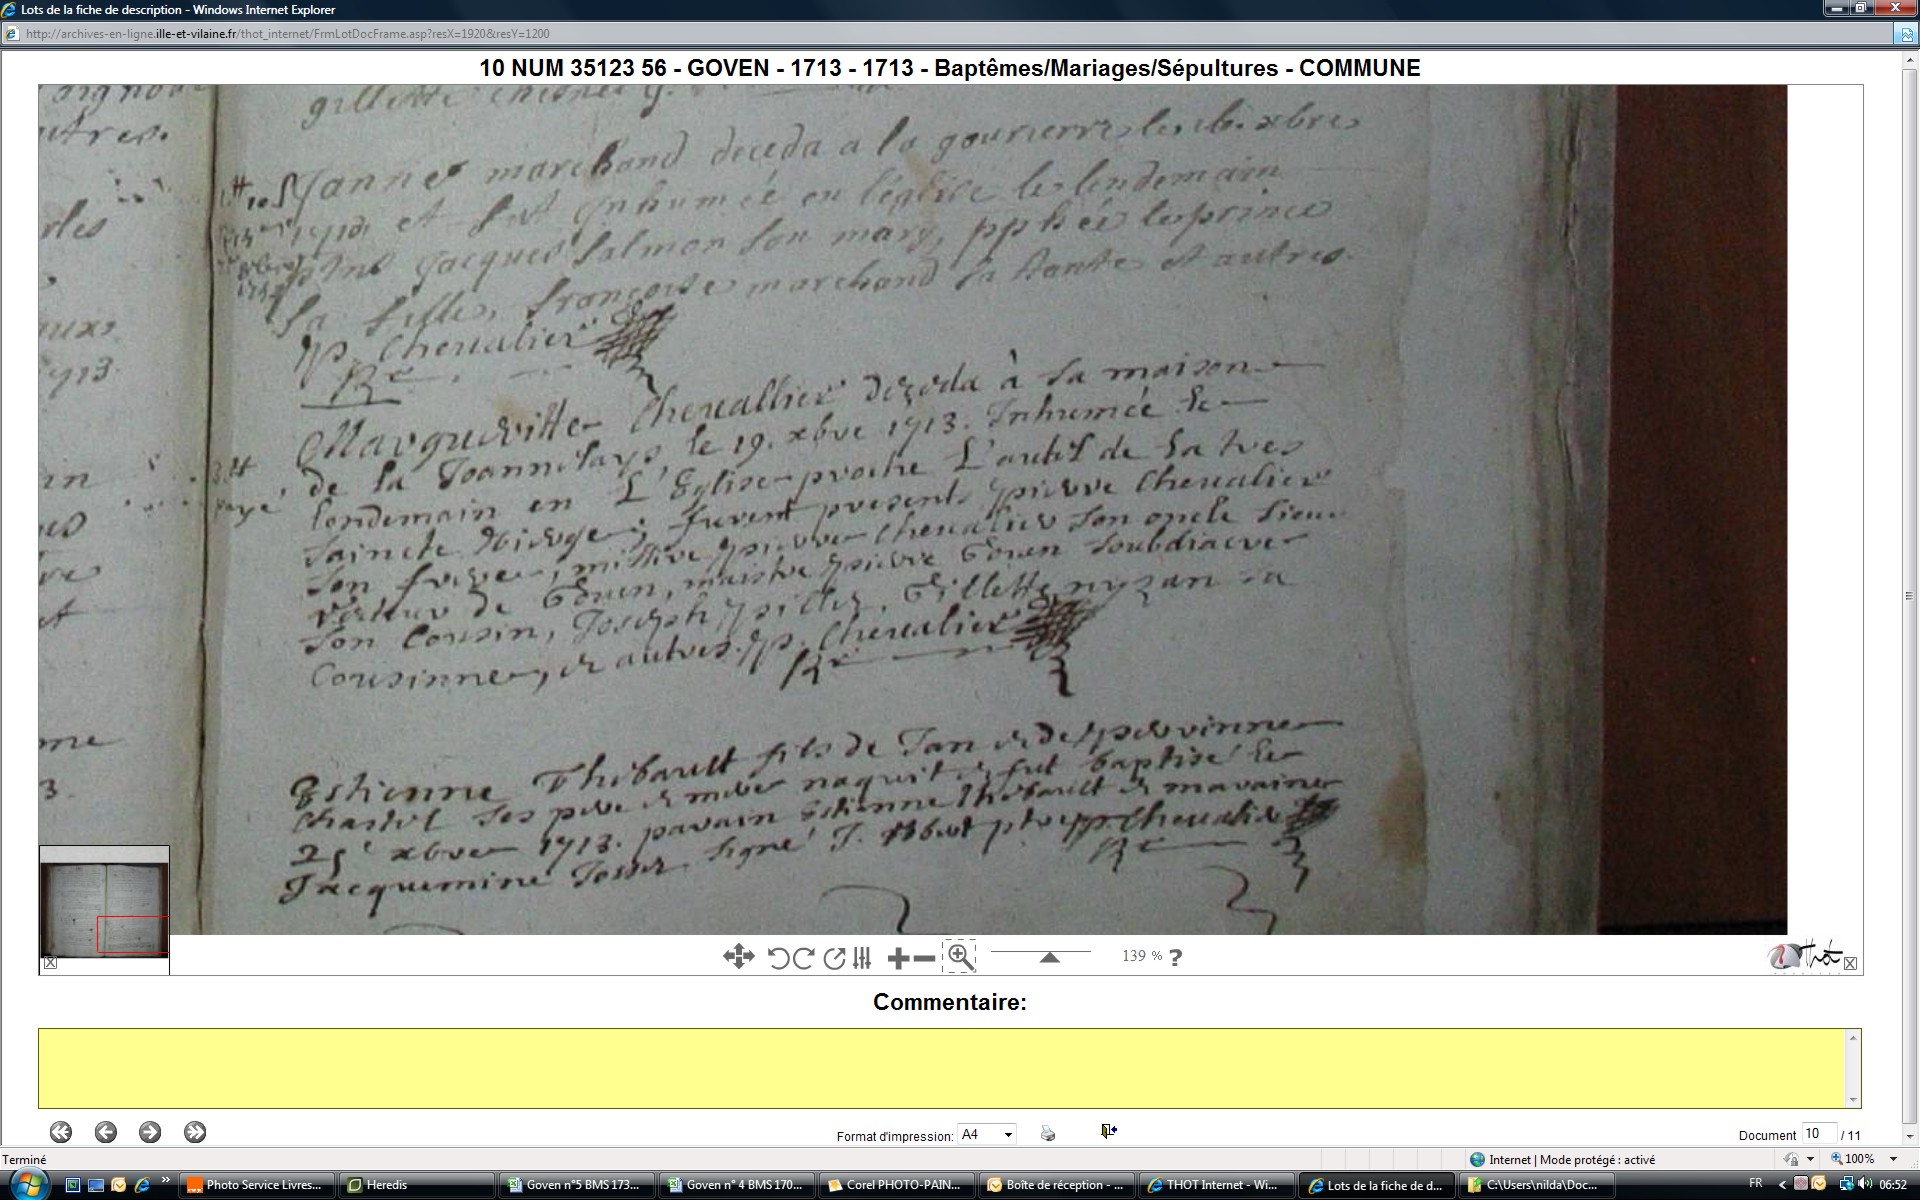Open viewer help question mark
This screenshot has width=1920, height=1200.
[x=1176, y=957]
